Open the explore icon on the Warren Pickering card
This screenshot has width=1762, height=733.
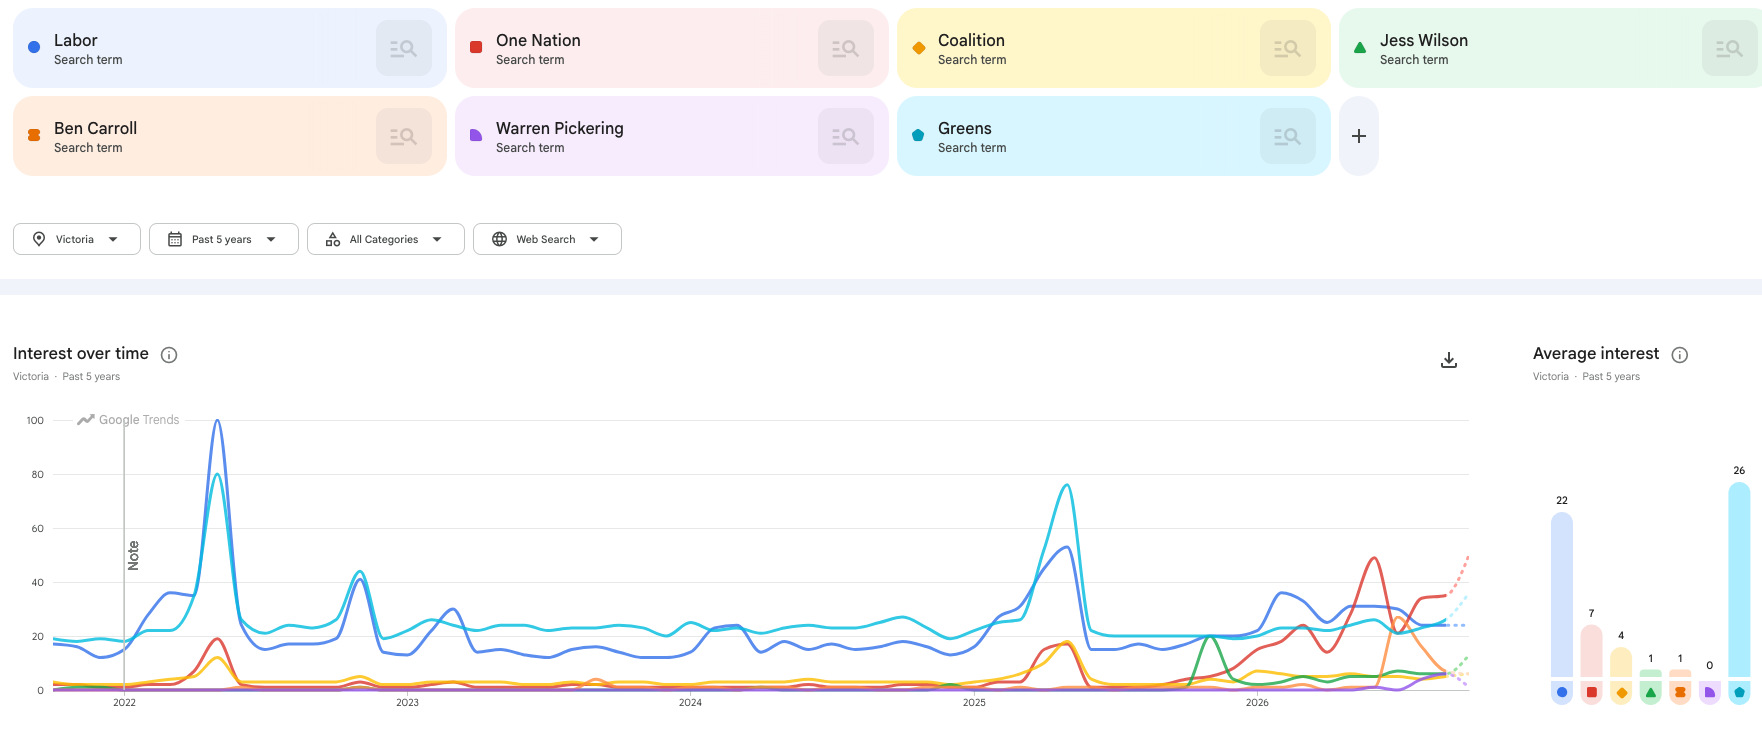(x=846, y=136)
